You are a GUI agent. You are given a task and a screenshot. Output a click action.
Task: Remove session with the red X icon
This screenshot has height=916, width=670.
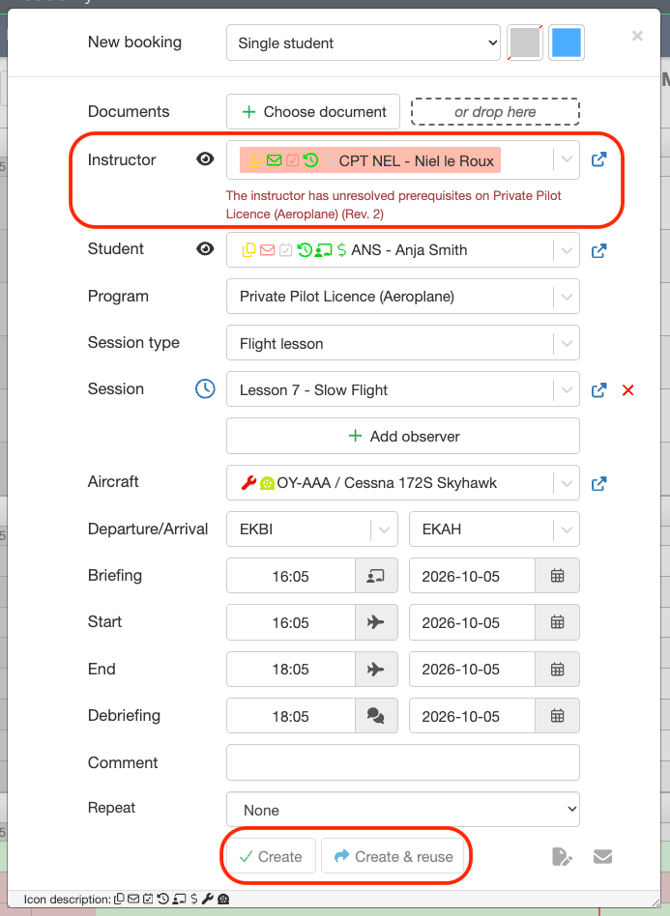[628, 390]
